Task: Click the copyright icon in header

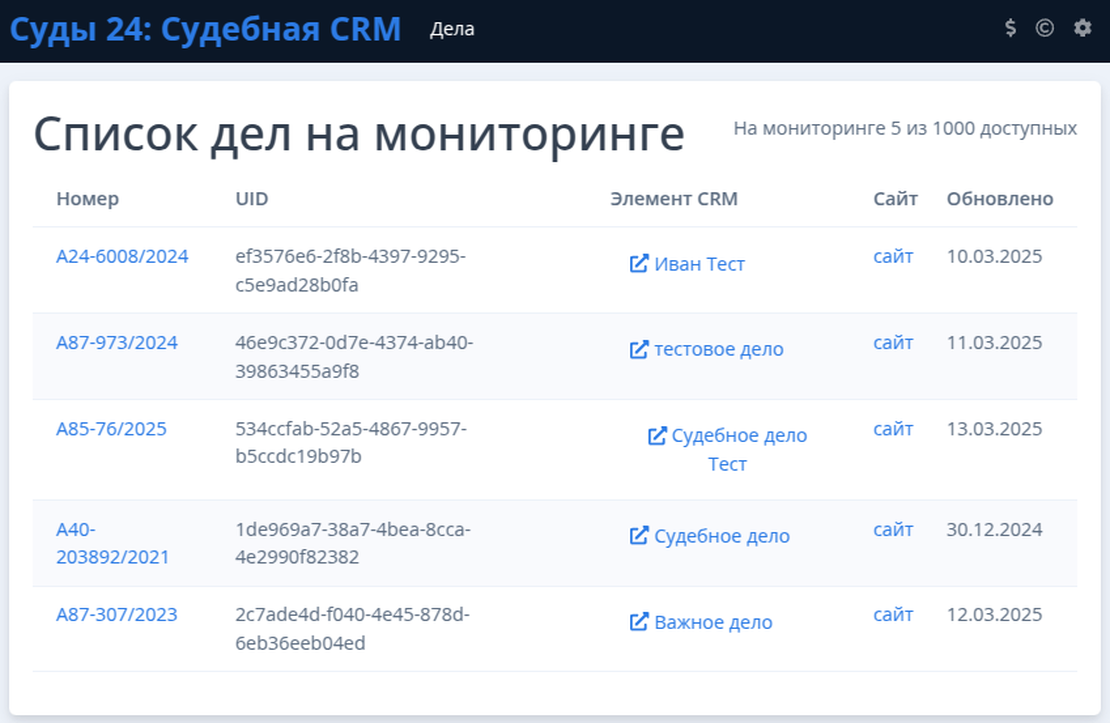Action: click(1044, 29)
